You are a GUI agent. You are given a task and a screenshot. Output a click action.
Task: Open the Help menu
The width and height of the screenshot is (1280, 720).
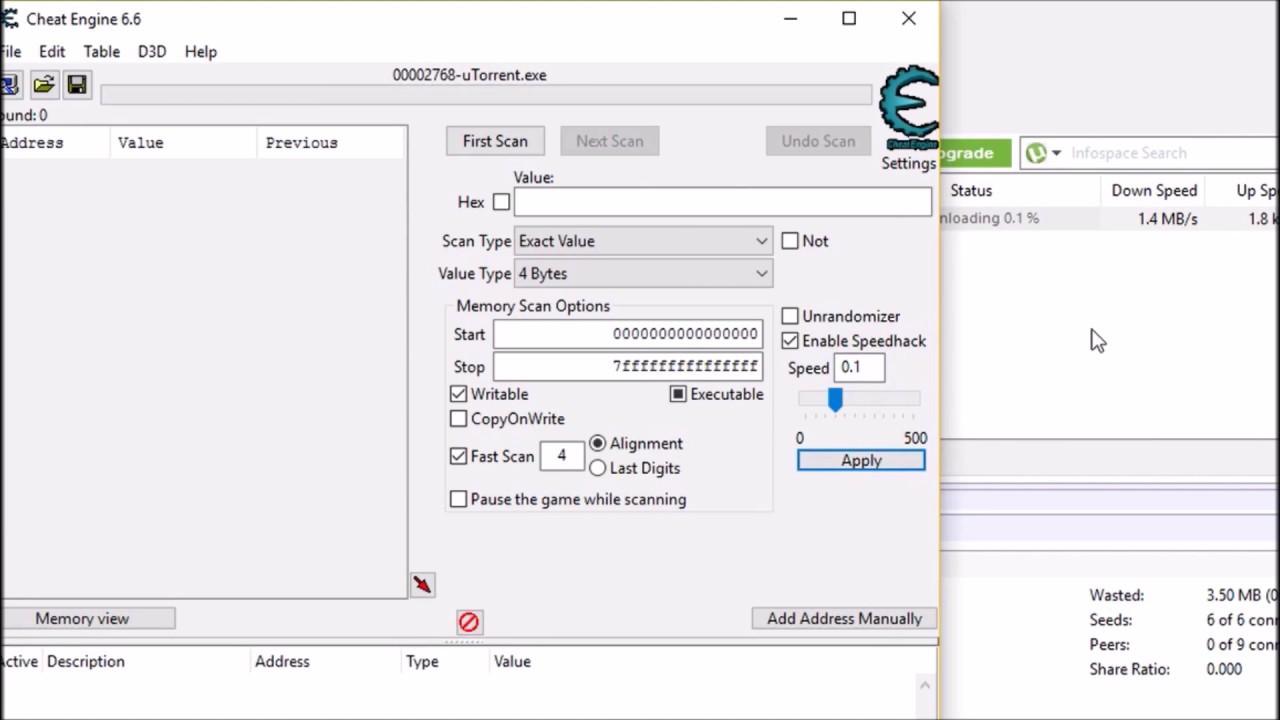[x=200, y=52]
